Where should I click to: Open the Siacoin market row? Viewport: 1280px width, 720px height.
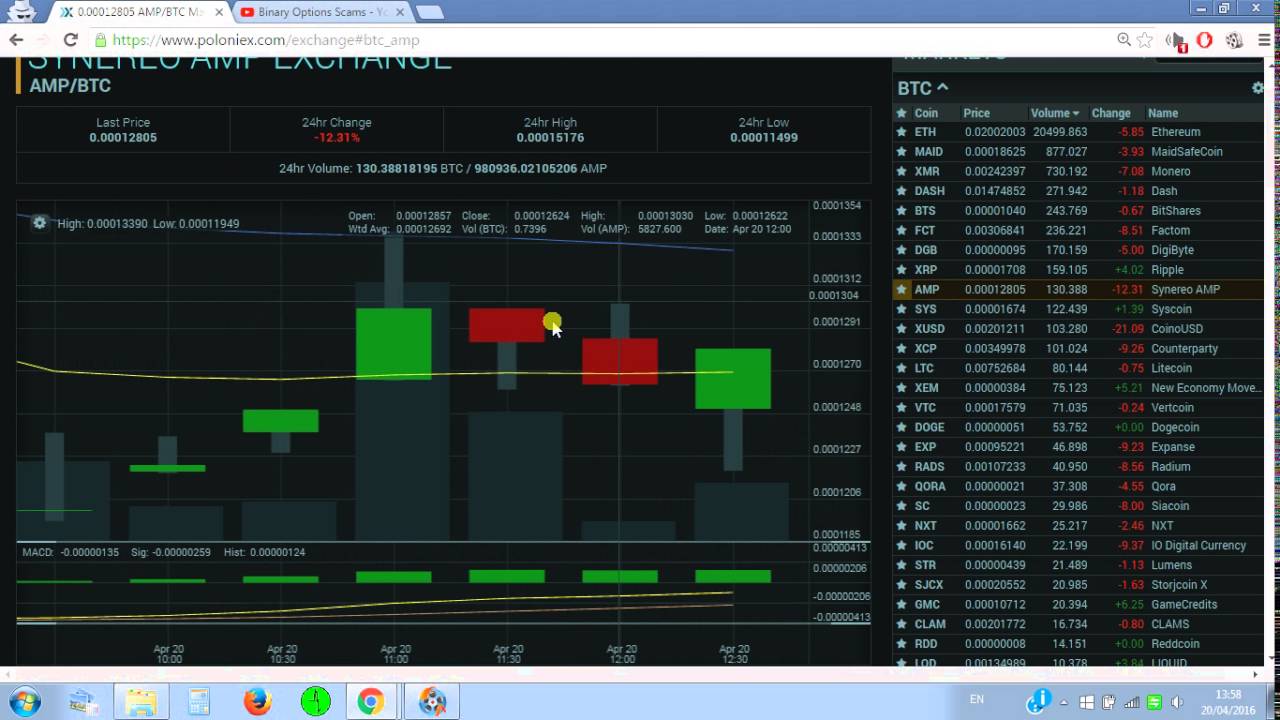[x=1078, y=506]
